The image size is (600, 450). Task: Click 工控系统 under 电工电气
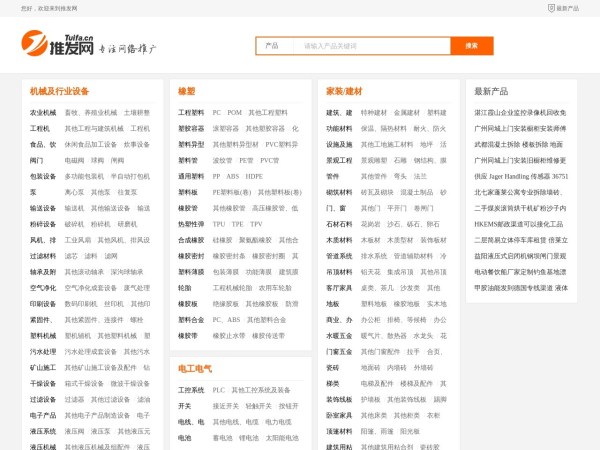coord(191,390)
